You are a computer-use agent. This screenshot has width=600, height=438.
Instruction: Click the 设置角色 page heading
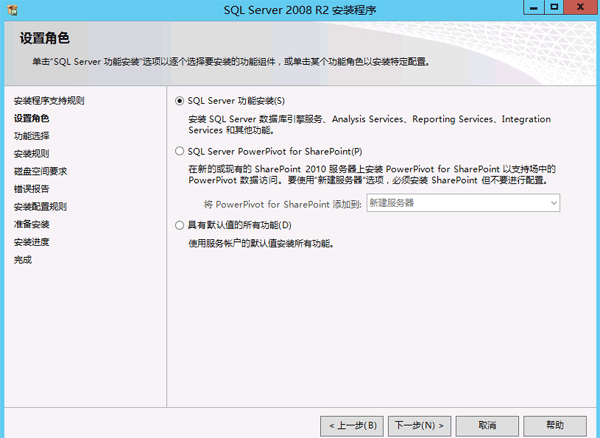[44, 38]
